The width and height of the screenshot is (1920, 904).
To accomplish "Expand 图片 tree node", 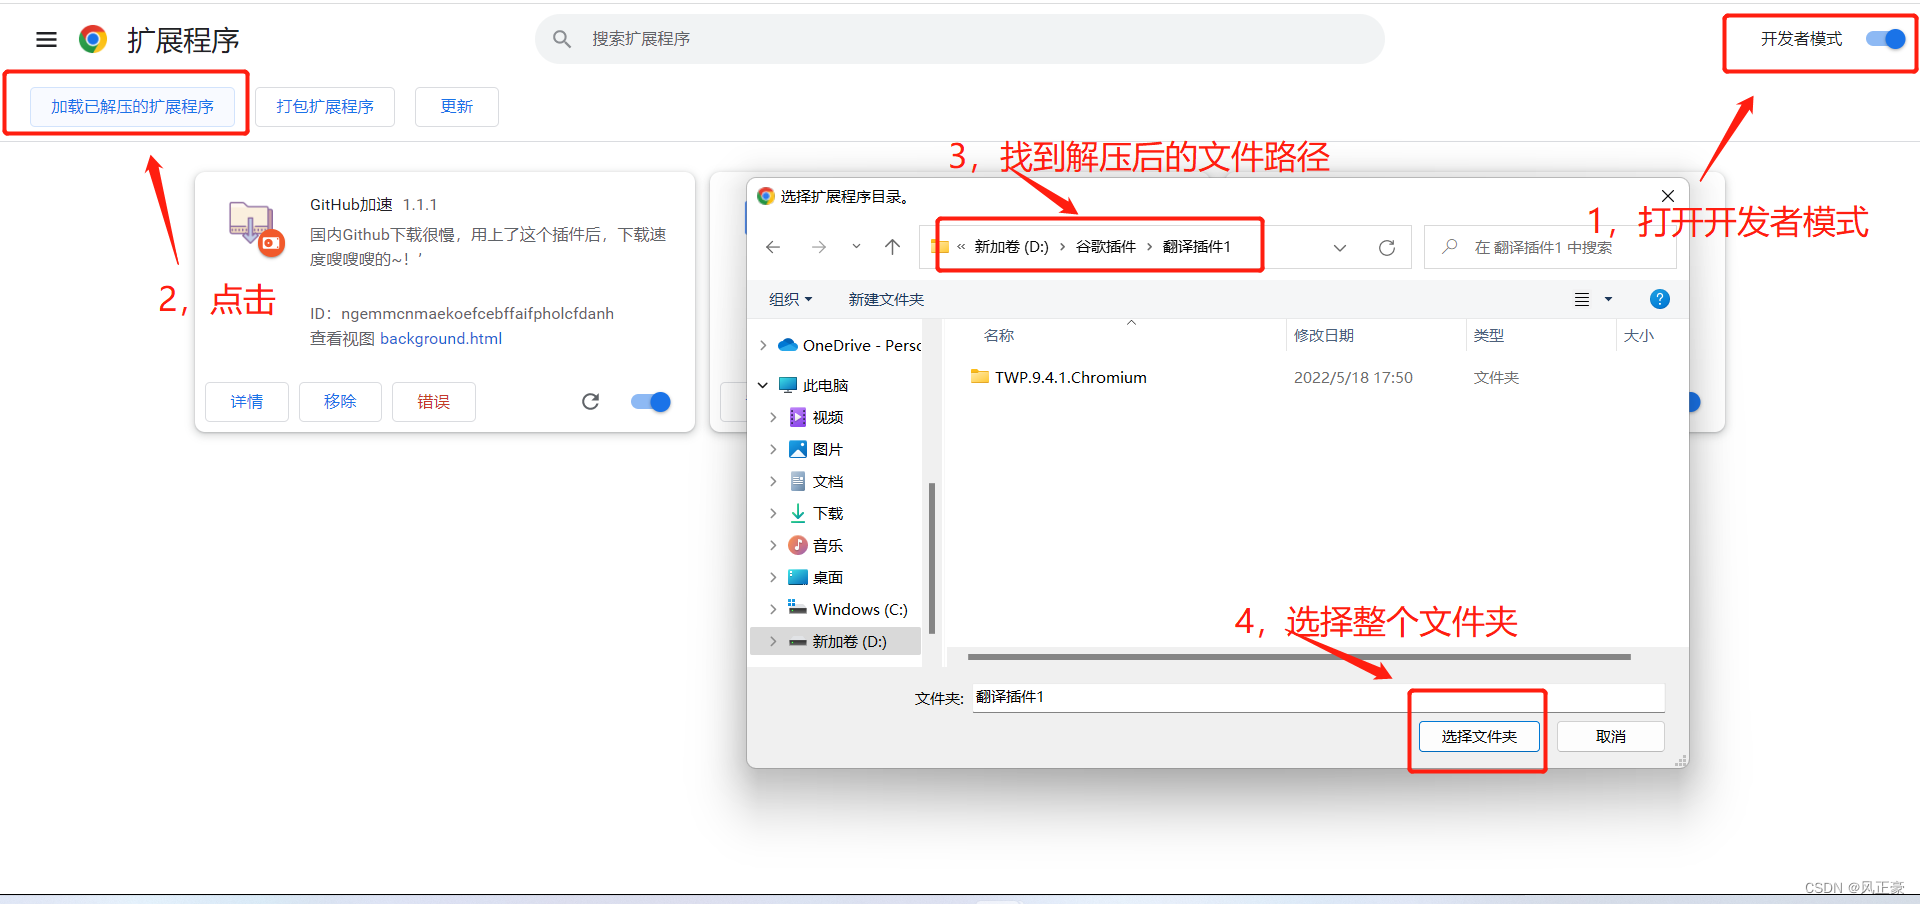I will pyautogui.click(x=773, y=449).
